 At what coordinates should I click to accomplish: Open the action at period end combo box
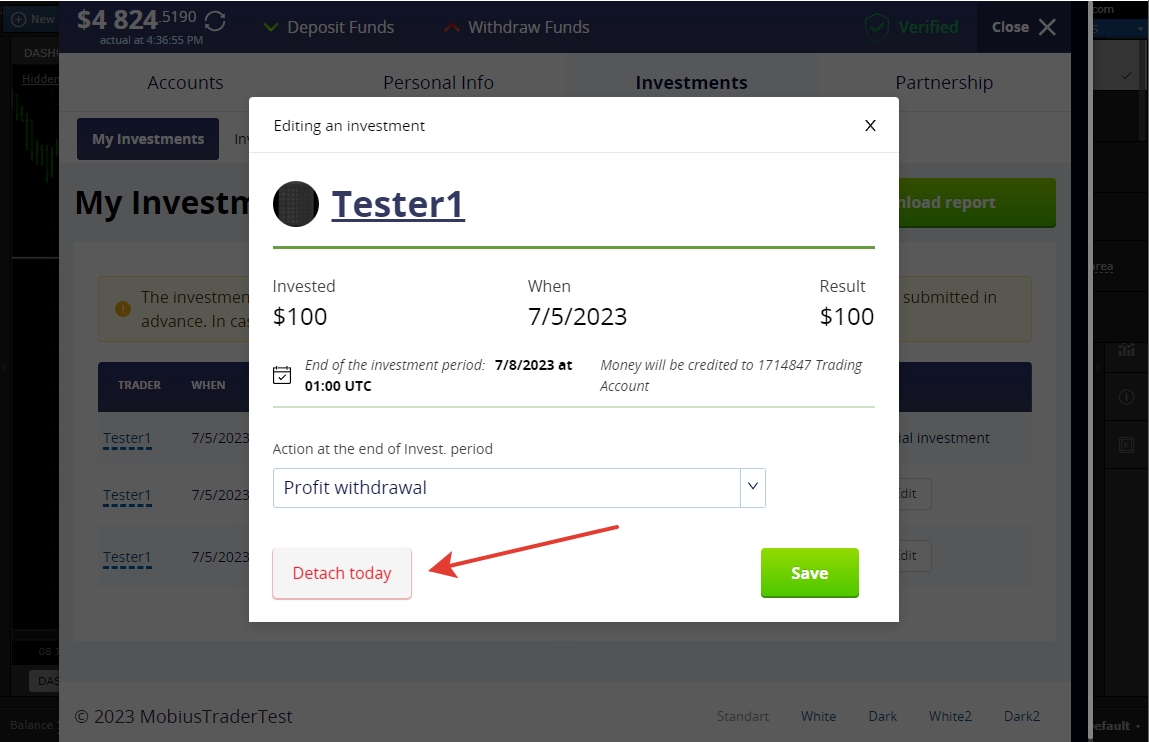coord(519,488)
